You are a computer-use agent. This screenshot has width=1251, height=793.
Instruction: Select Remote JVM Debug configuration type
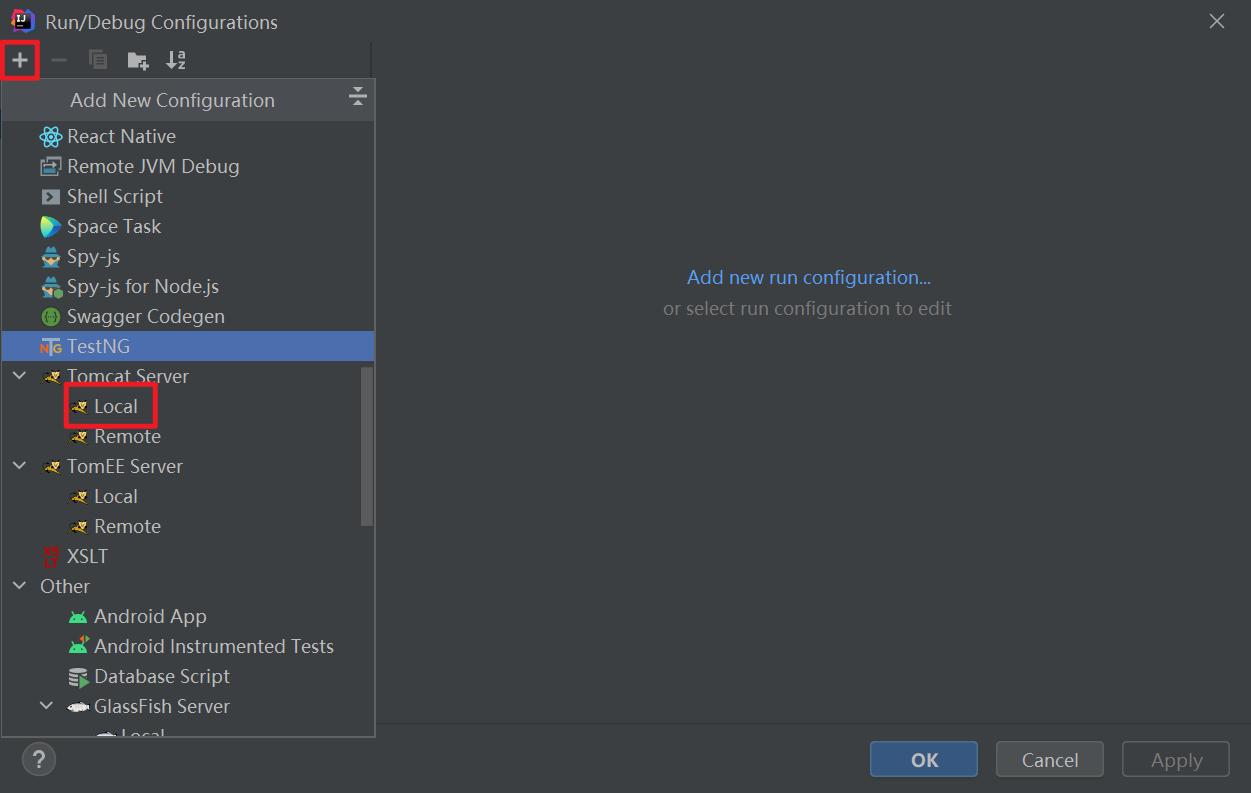[188, 167]
